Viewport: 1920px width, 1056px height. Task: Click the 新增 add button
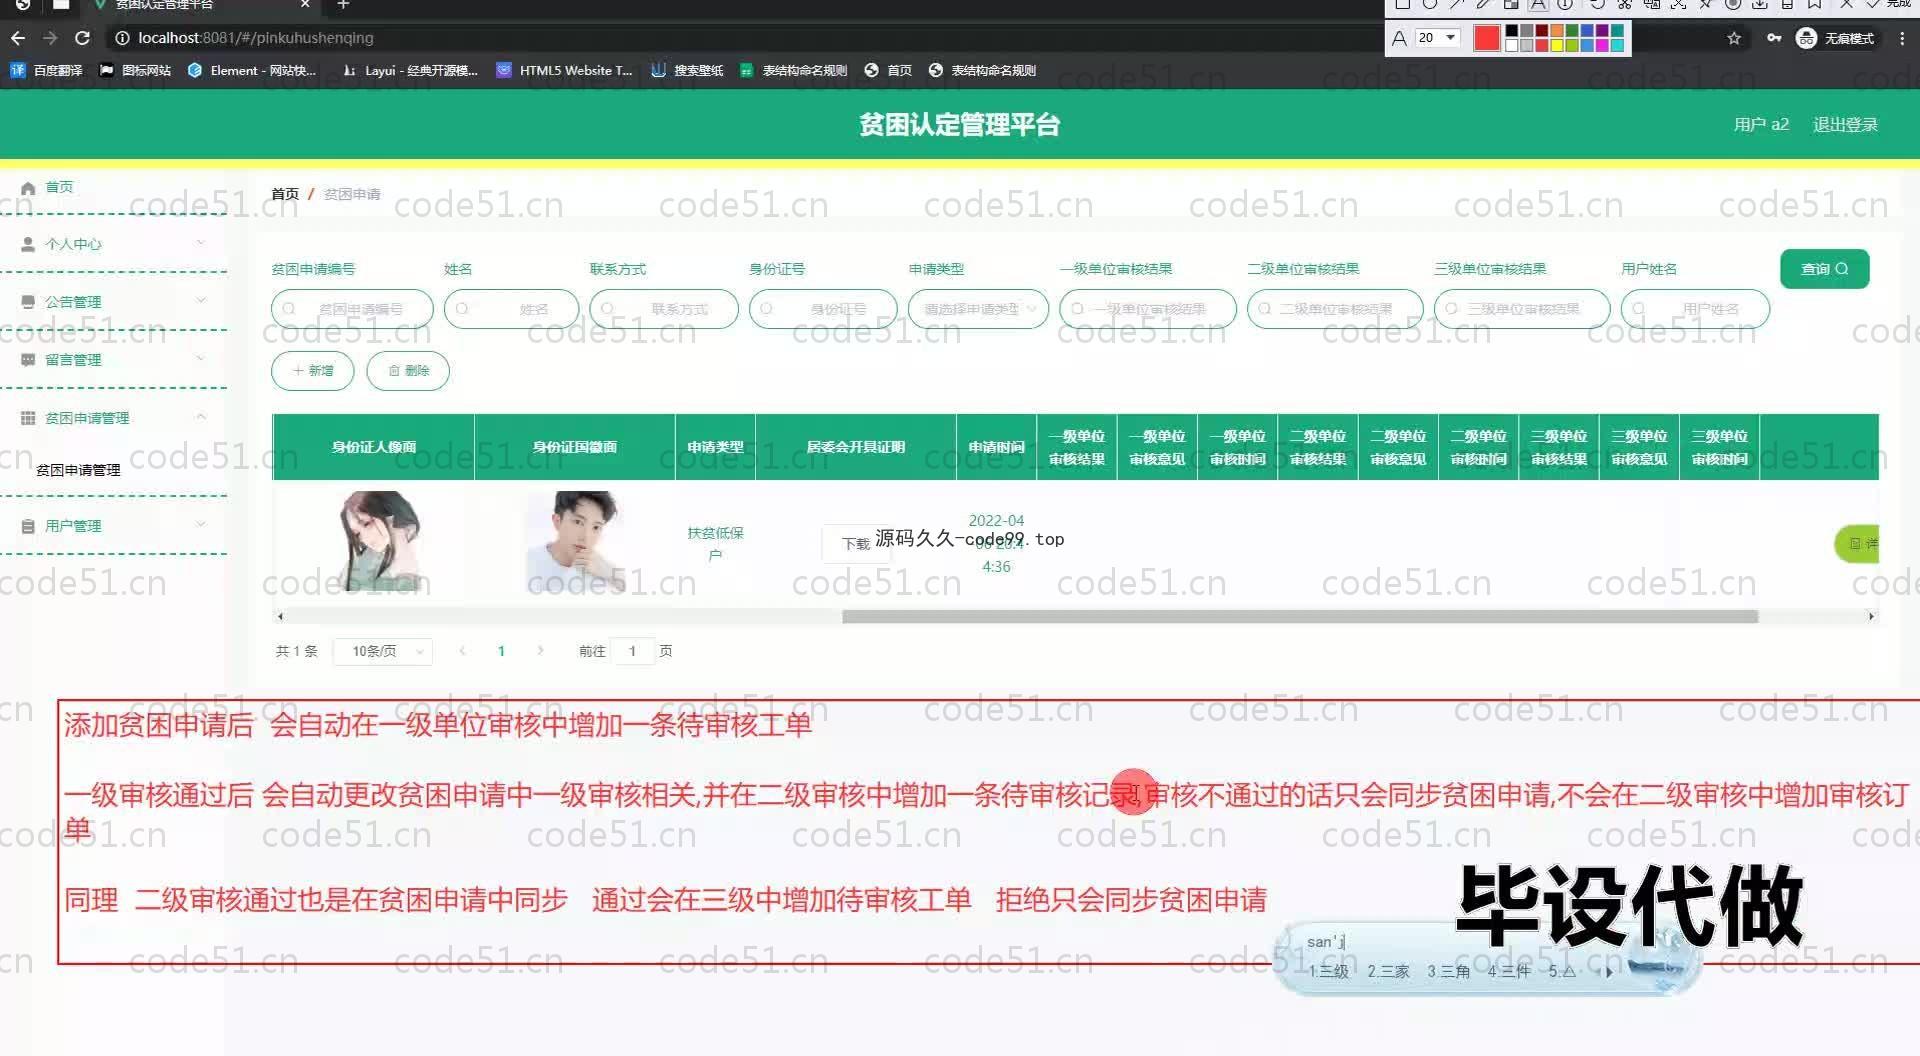coord(313,370)
